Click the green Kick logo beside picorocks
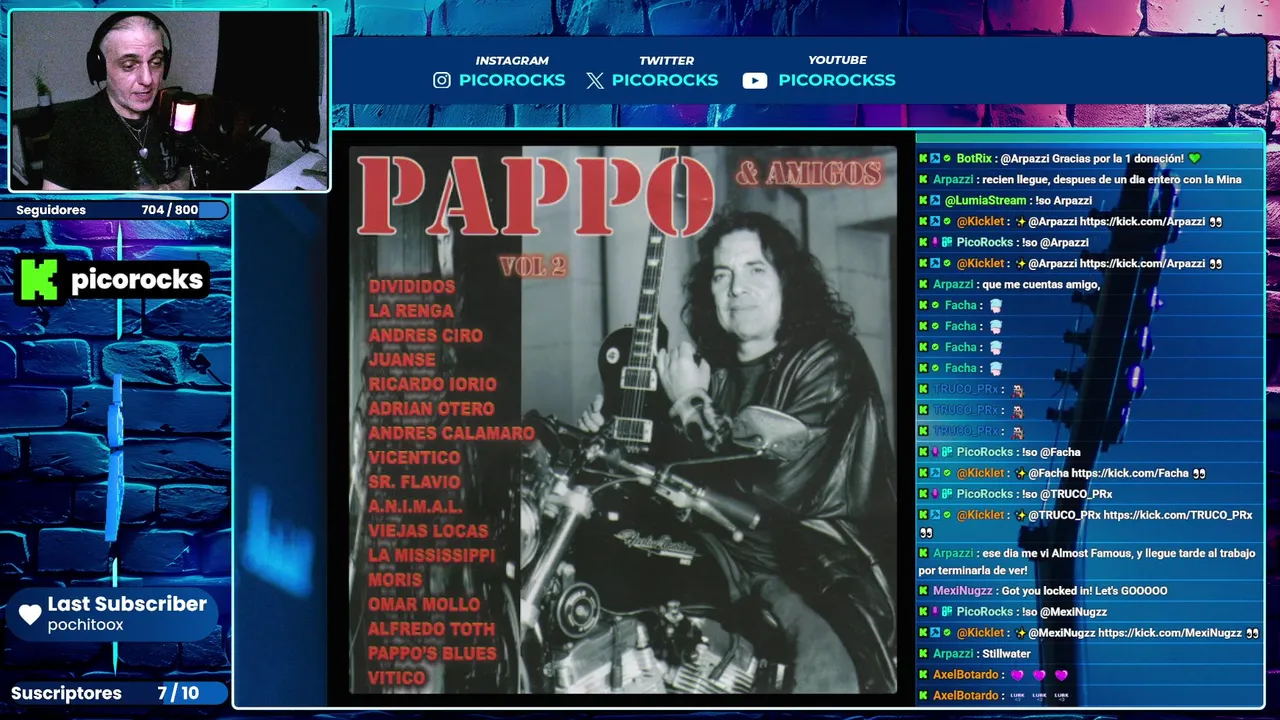Image resolution: width=1280 pixels, height=720 pixels. coord(39,279)
